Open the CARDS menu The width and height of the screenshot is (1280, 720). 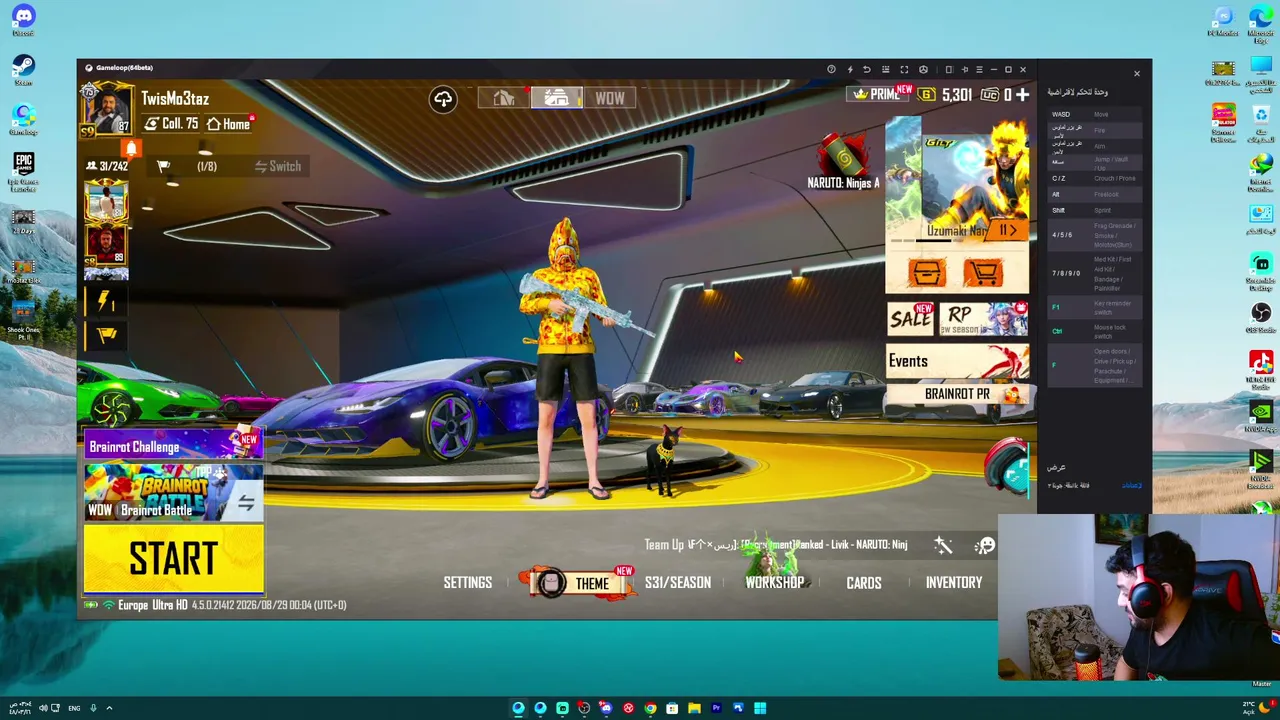(x=864, y=582)
